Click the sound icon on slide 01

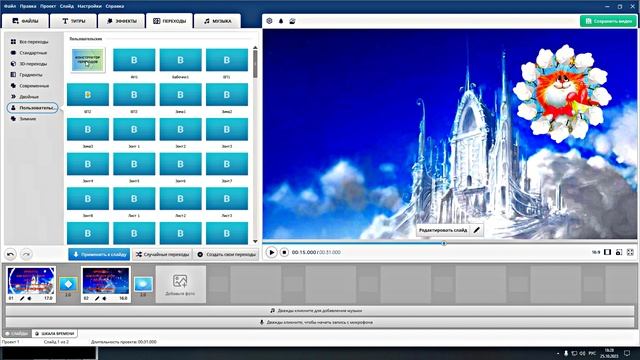pyautogui.click(x=29, y=298)
